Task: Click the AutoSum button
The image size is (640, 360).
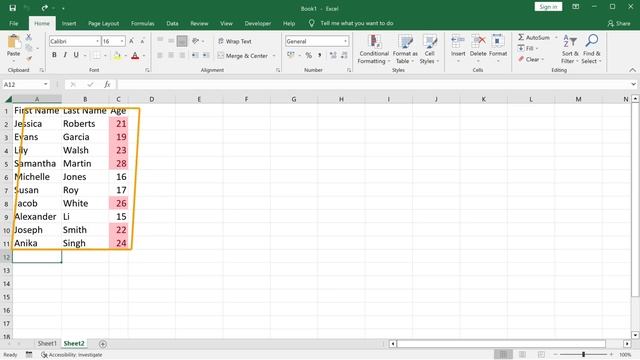Action: pyautogui.click(x=534, y=37)
